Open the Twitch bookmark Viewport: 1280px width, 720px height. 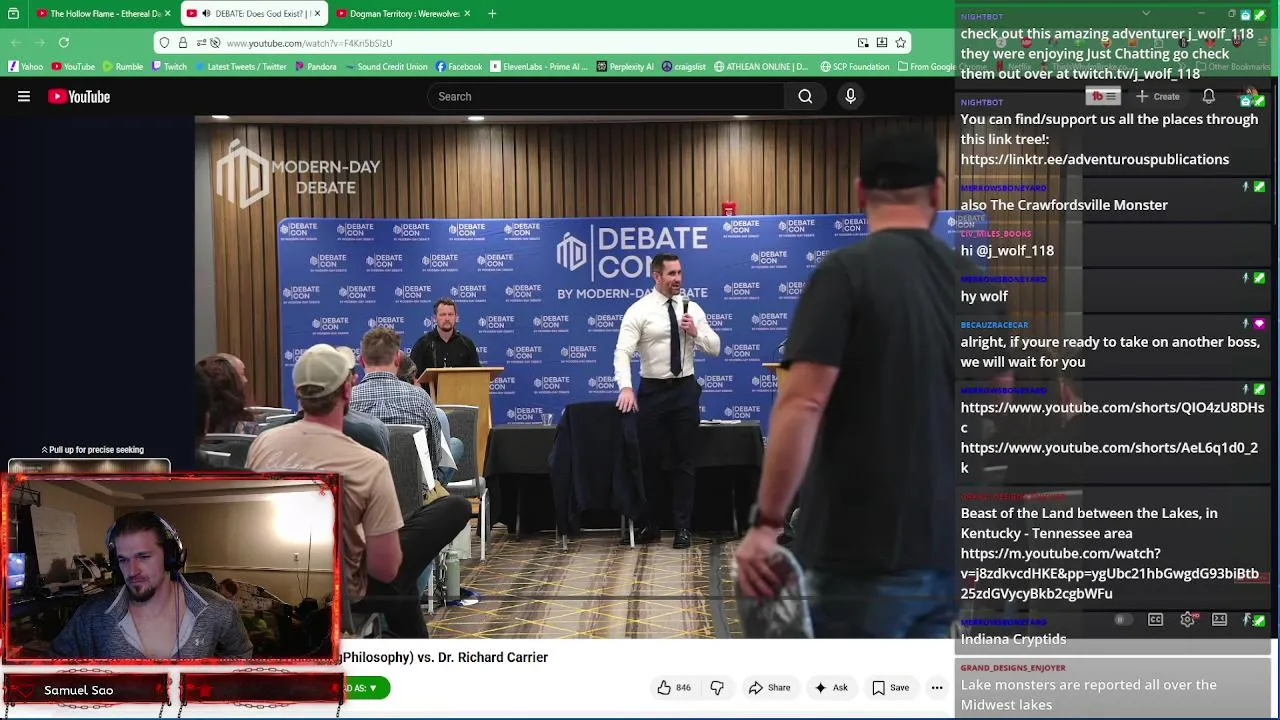point(169,67)
